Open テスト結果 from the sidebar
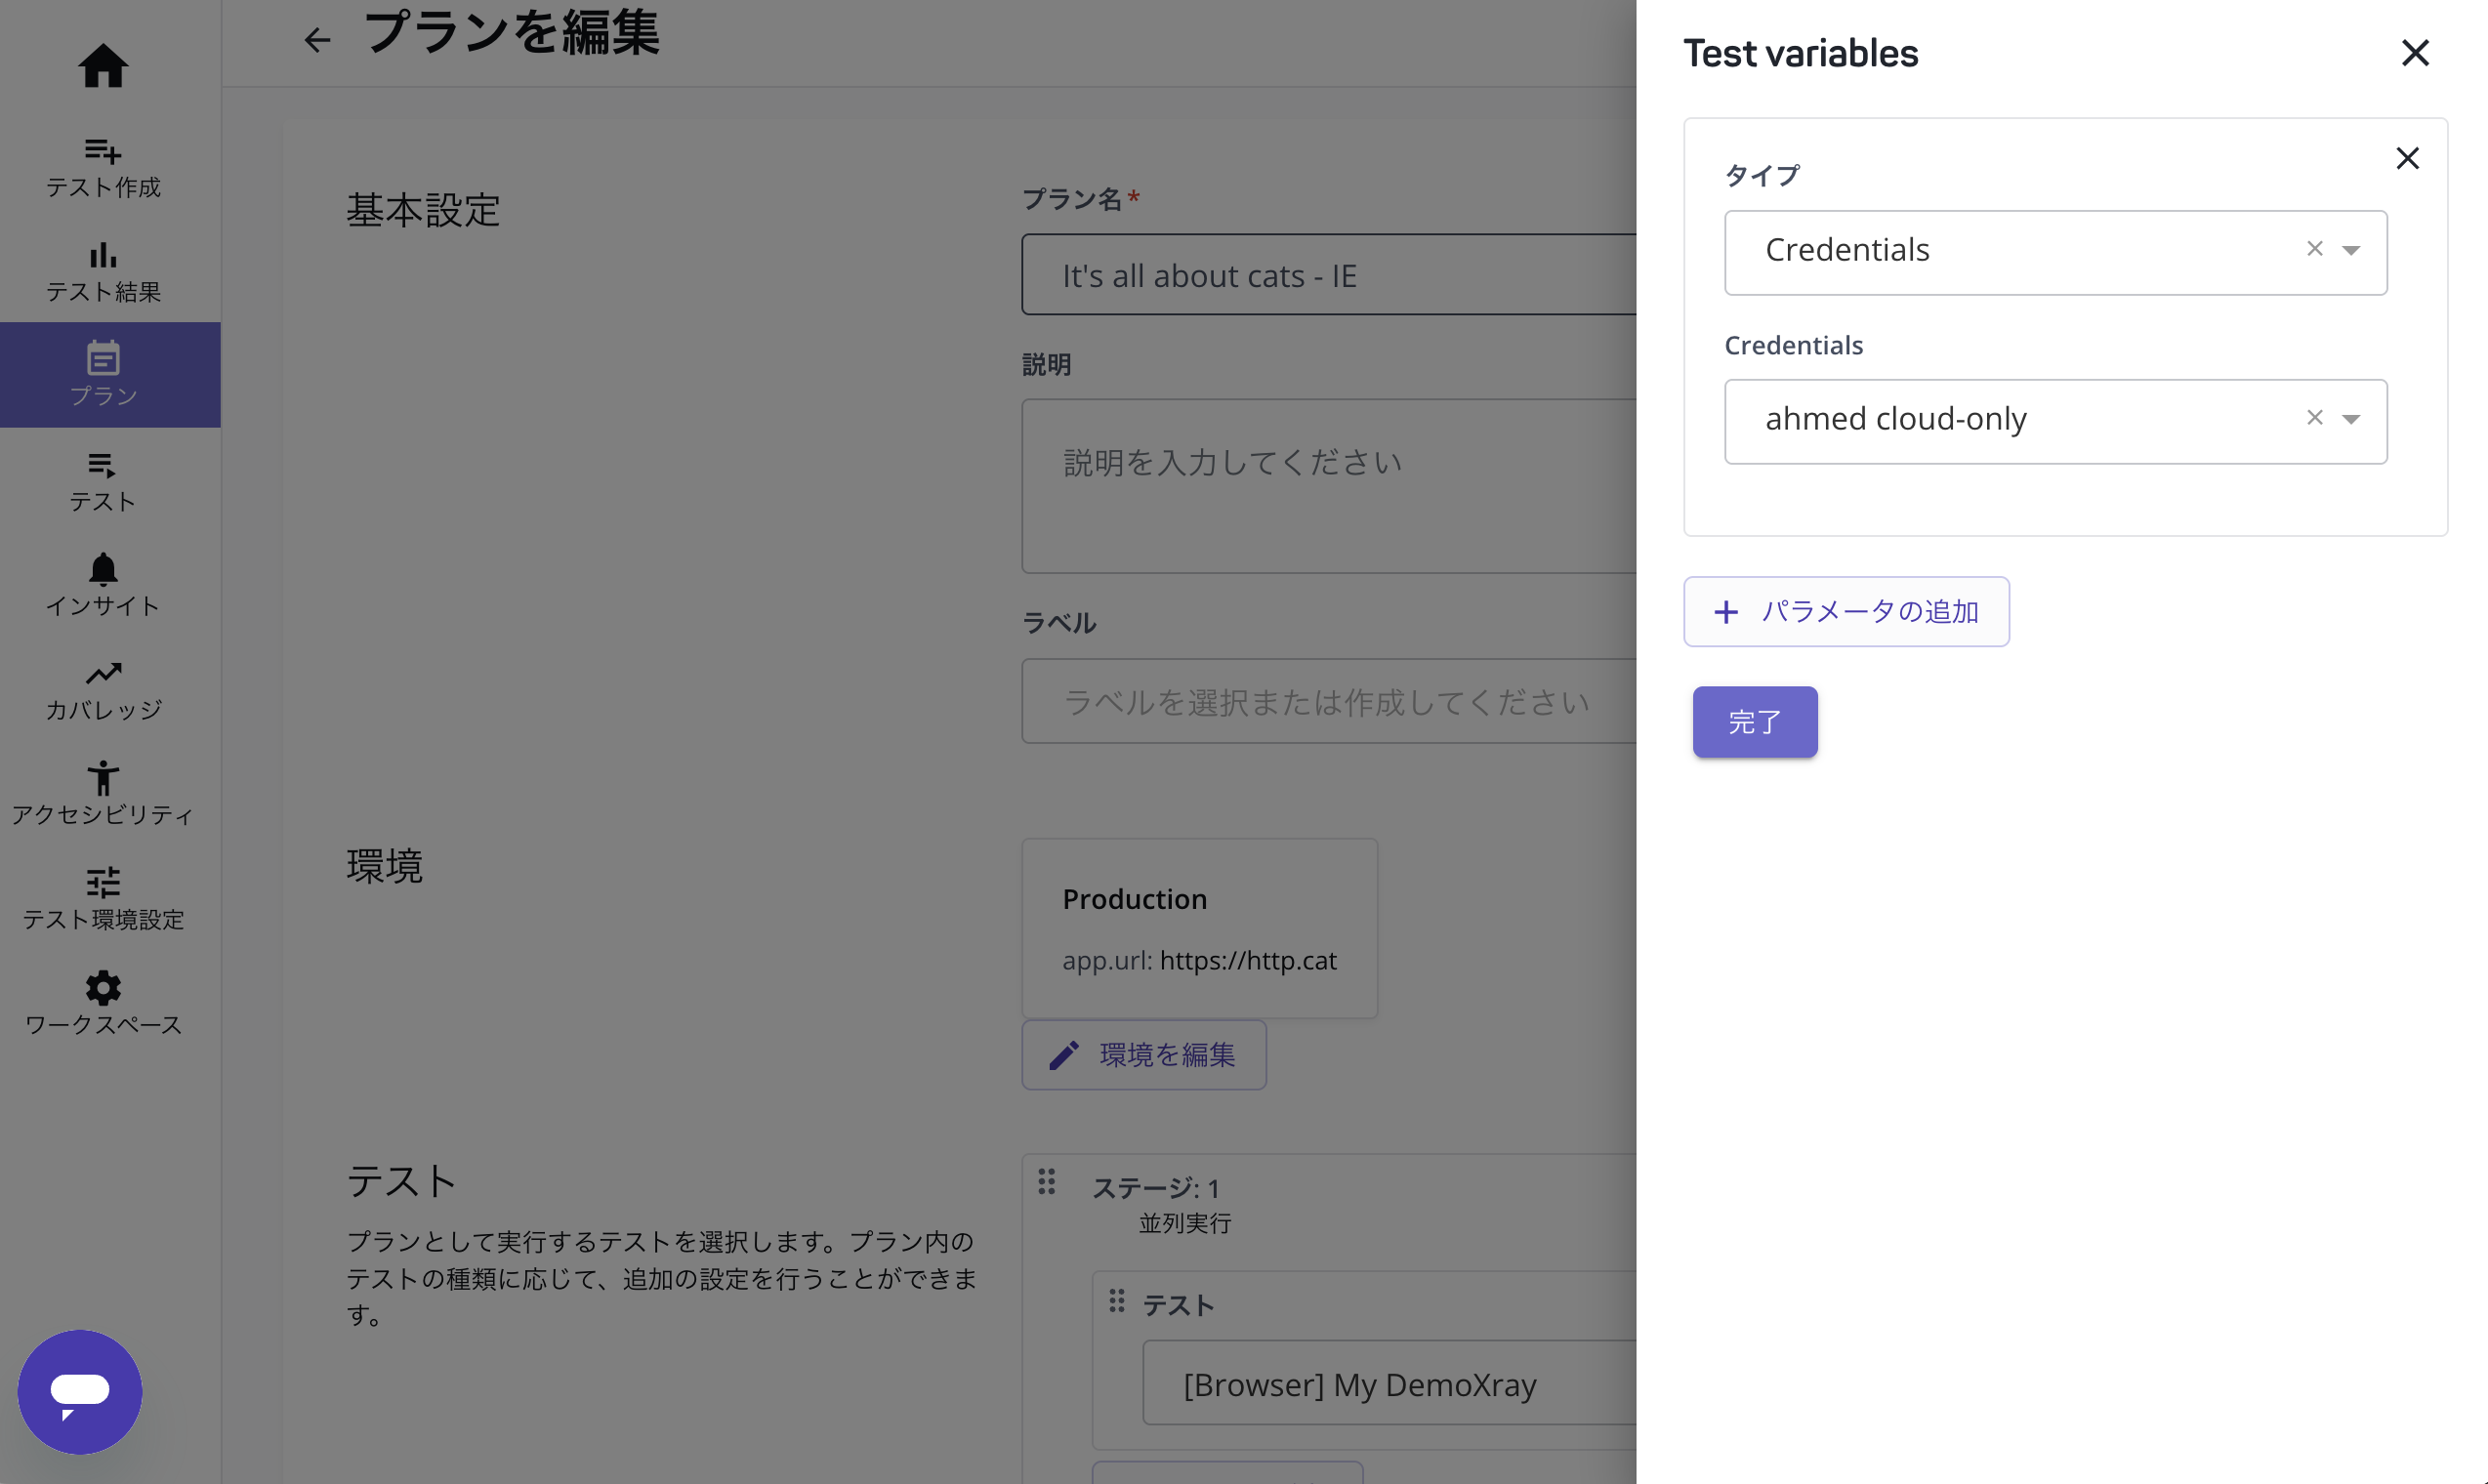The image size is (2488, 1484). 103,256
